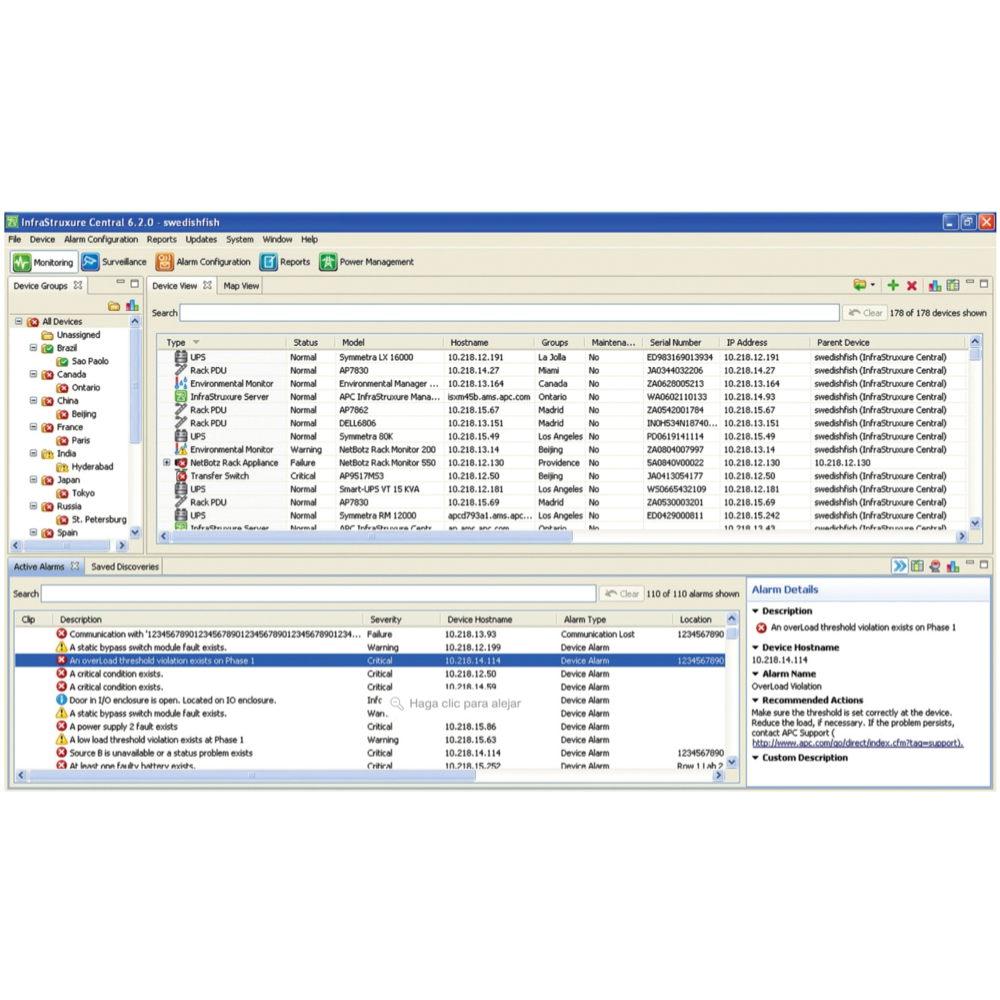Close the Device View tab
This screenshot has width=1000, height=1000.
[x=207, y=285]
